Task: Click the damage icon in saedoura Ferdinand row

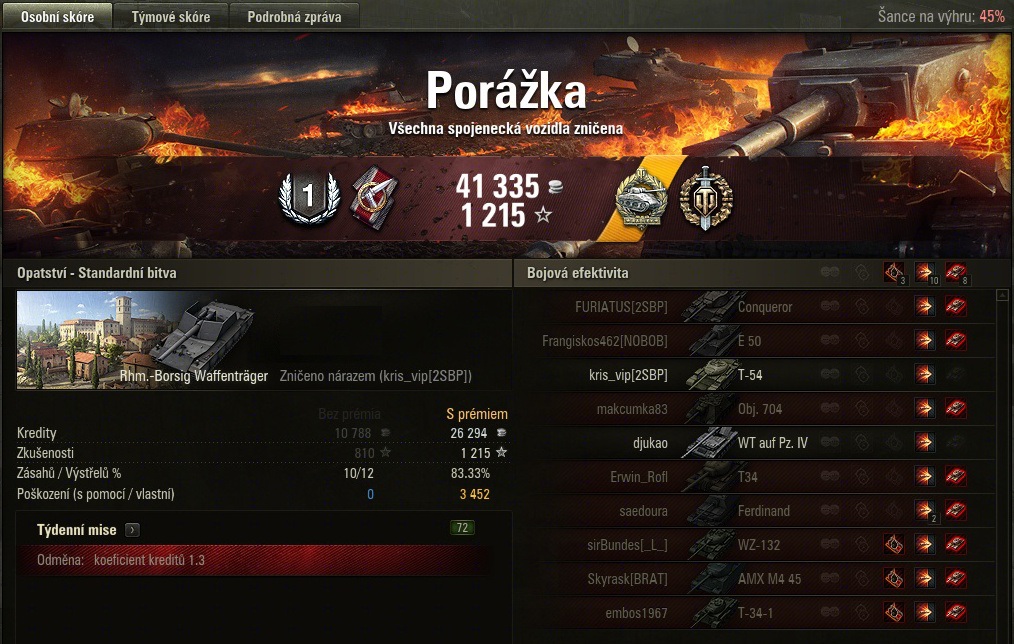Action: pos(925,511)
